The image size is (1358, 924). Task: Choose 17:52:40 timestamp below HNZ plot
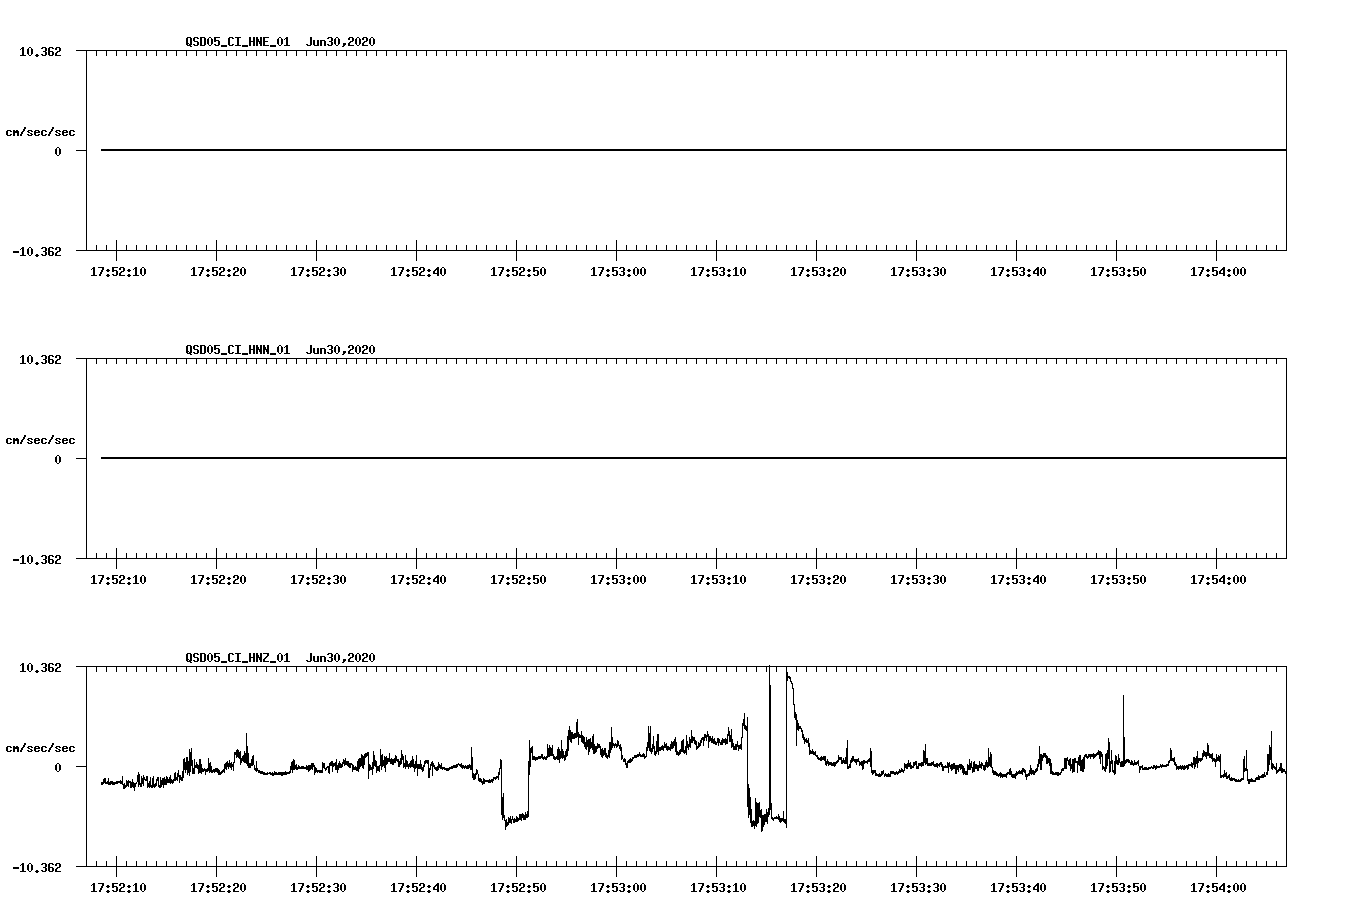click(x=418, y=888)
